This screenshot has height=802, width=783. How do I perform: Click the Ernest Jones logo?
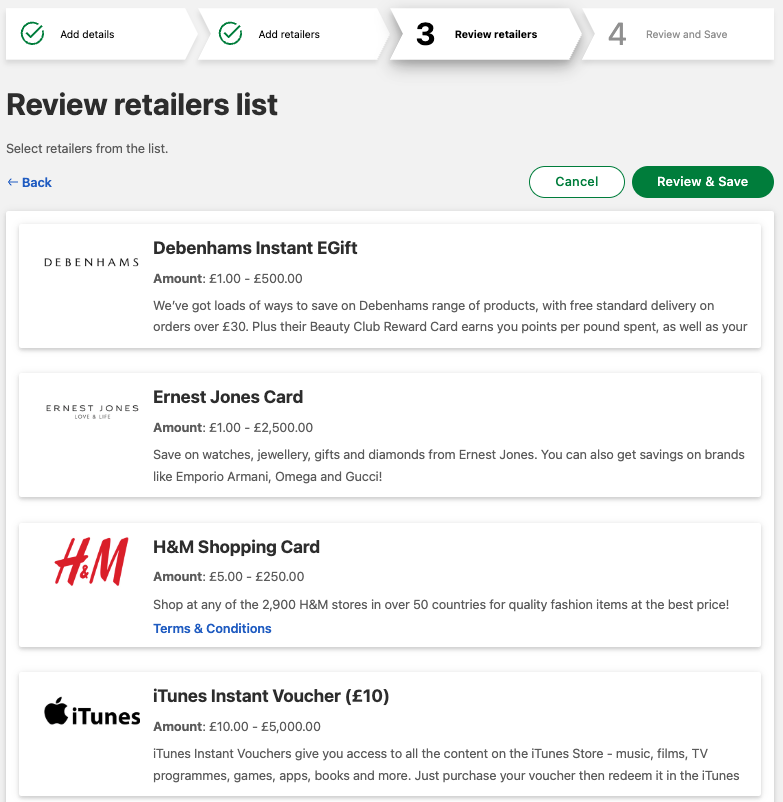click(x=92, y=411)
